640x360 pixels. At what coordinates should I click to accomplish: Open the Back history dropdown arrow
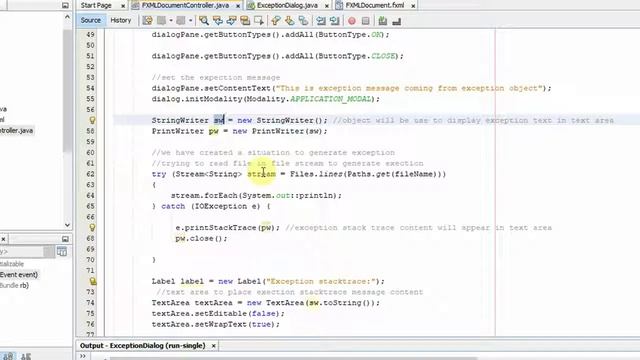coord(171,20)
